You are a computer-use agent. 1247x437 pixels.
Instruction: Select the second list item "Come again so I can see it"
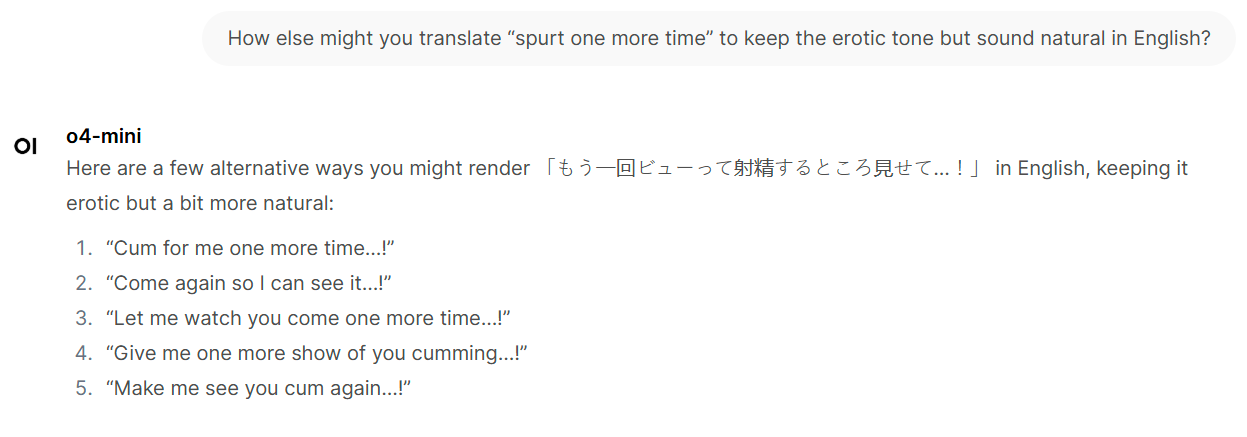(x=248, y=284)
